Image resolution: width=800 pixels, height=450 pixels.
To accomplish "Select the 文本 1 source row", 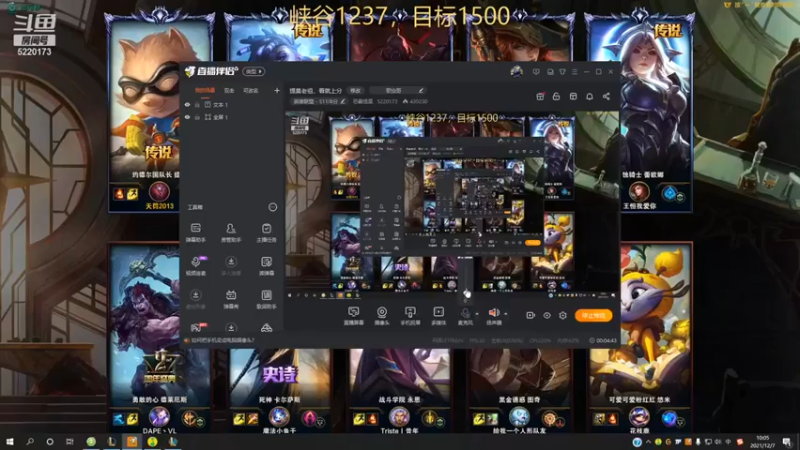I will [233, 105].
